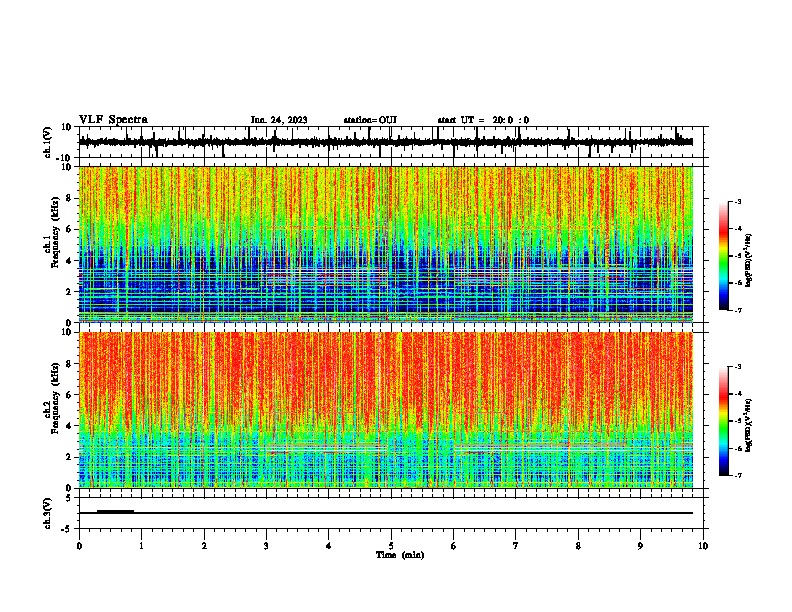Click the ch.2 frequency tick "2"

[x=69, y=457]
